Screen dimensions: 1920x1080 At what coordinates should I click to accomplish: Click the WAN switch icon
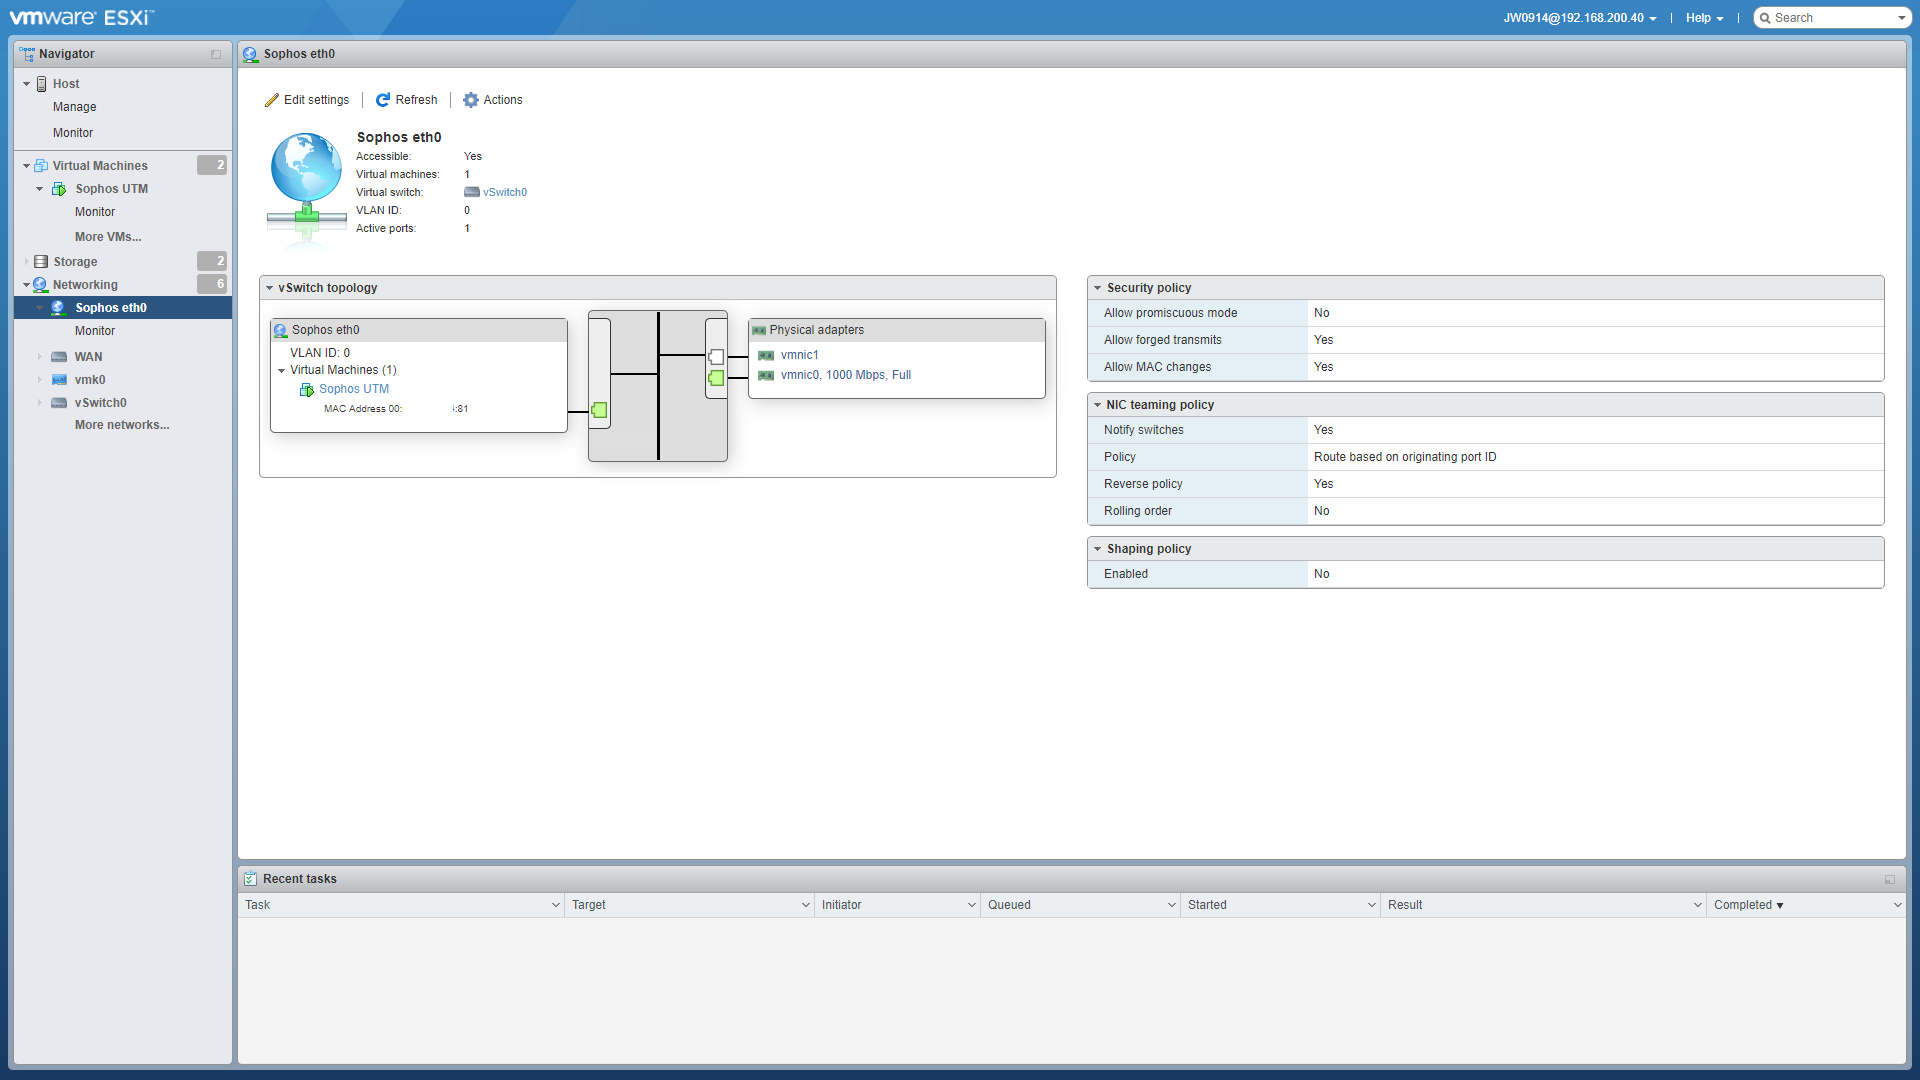click(x=59, y=357)
